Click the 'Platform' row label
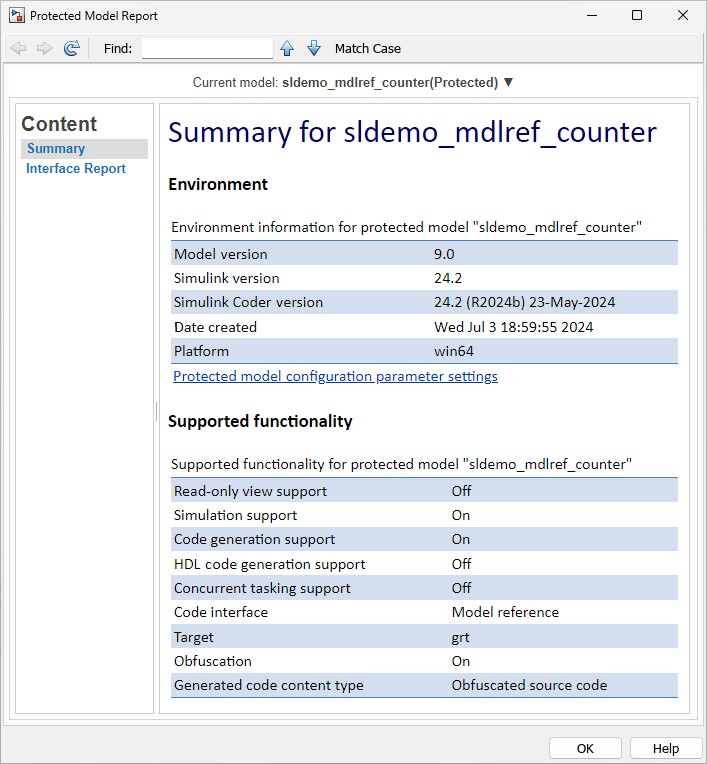Image resolution: width=707 pixels, height=764 pixels. [201, 351]
